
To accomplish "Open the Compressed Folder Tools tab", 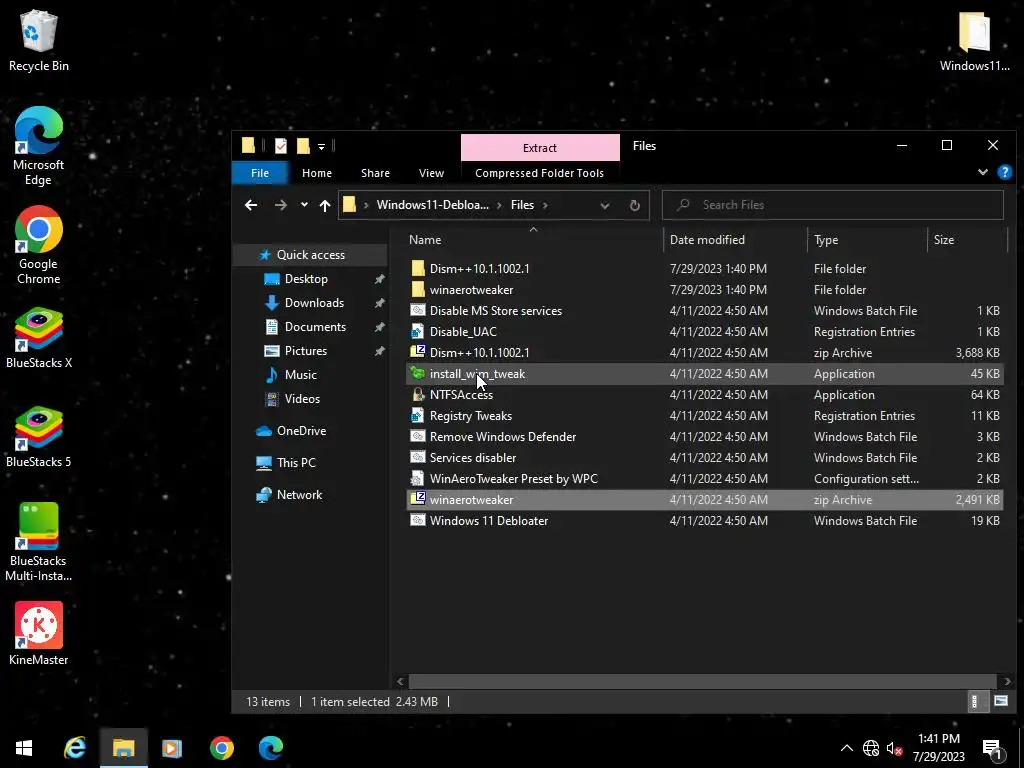I will coord(539,173).
